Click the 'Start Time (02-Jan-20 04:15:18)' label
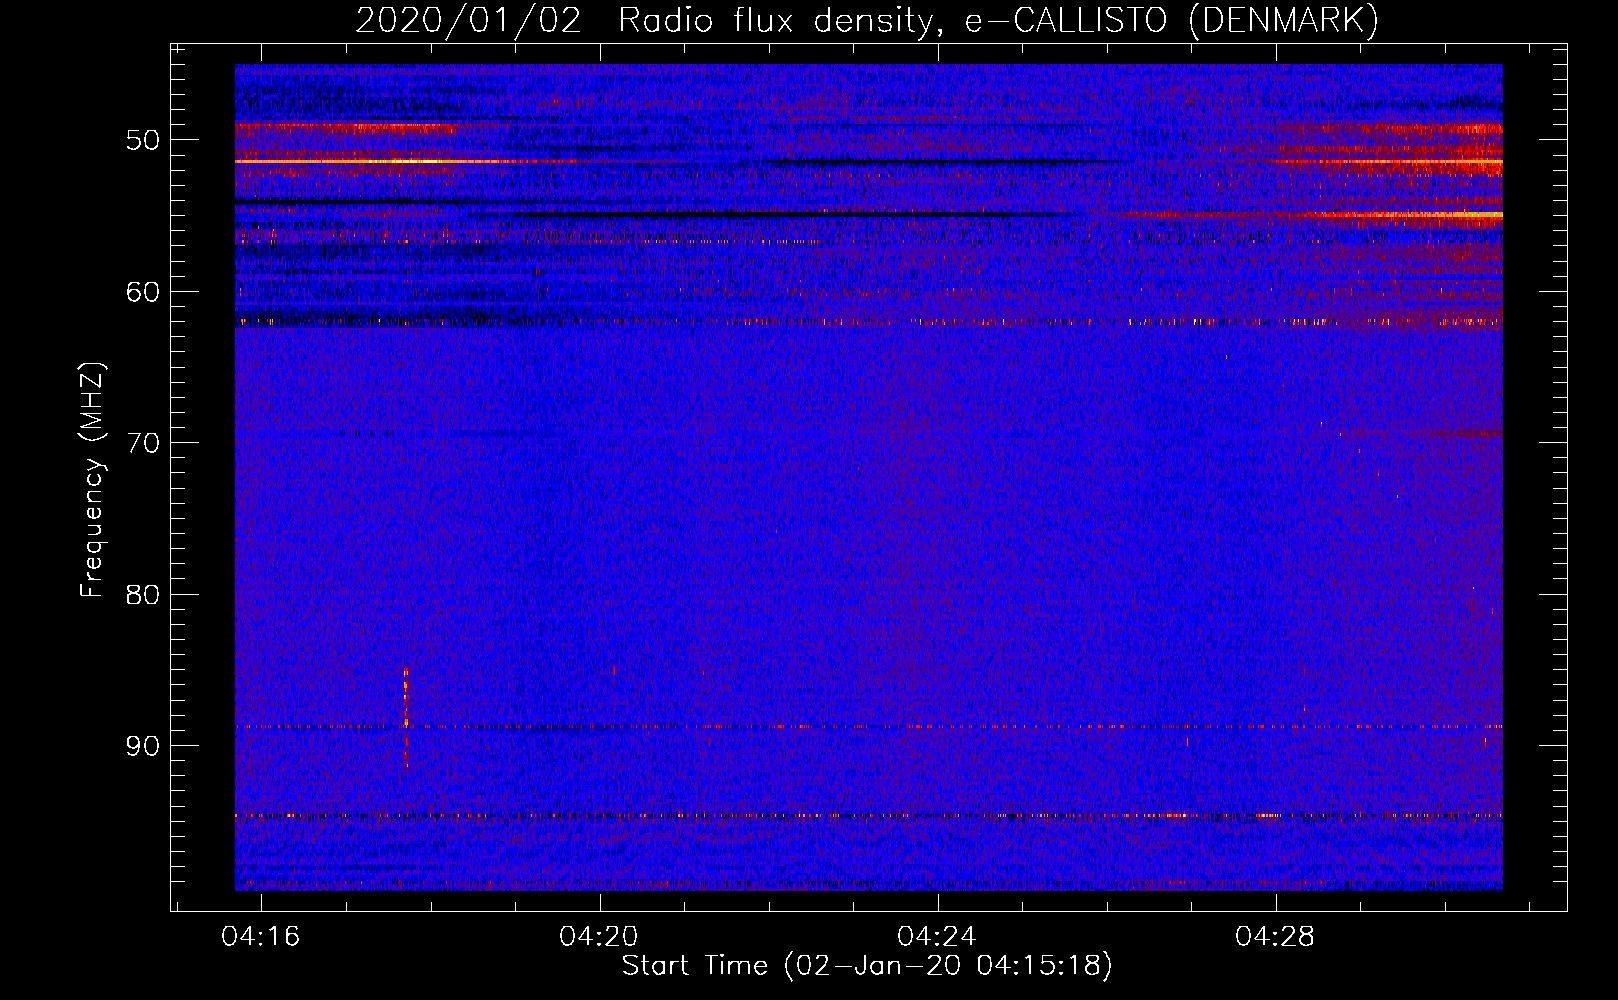 [x=867, y=966]
